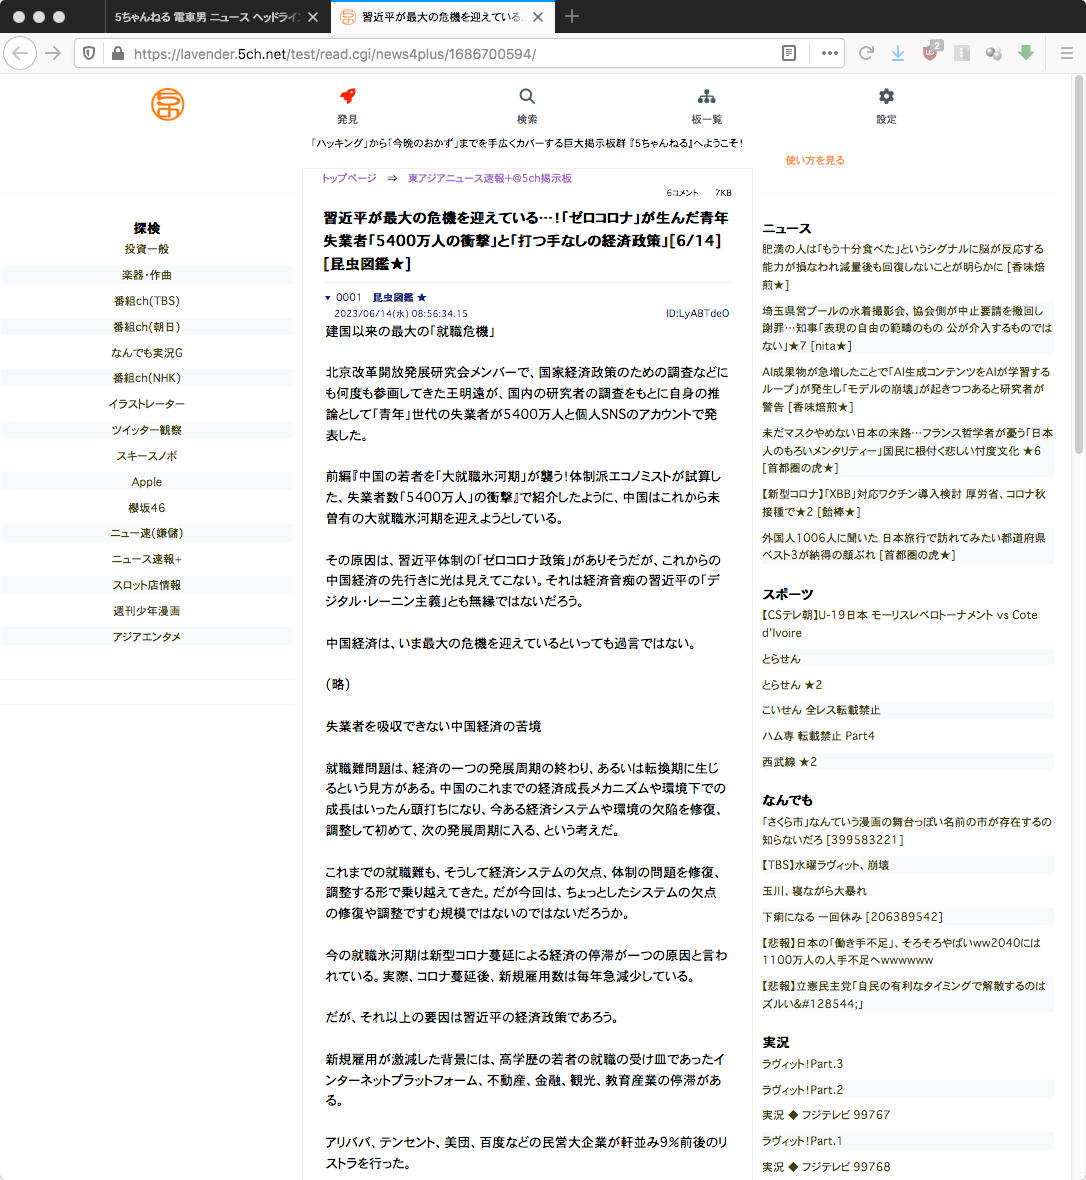Image resolution: width=1086 pixels, height=1180 pixels.
Task: Open 実況 ◆ フジテレビ 99767 thread
Action: pos(826,1115)
